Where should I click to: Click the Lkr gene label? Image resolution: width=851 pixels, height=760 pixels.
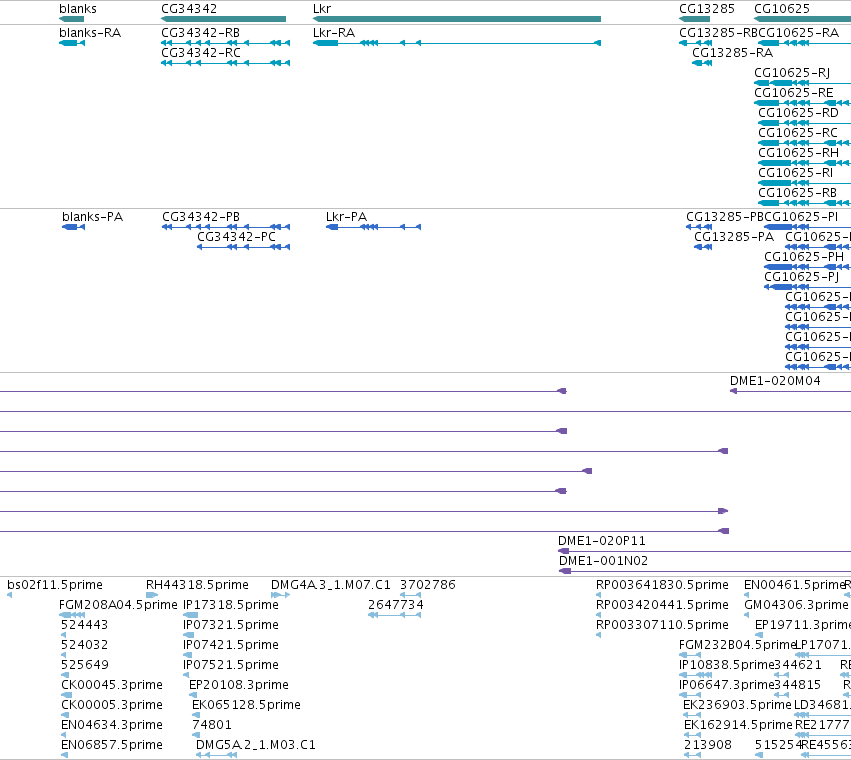point(322,9)
